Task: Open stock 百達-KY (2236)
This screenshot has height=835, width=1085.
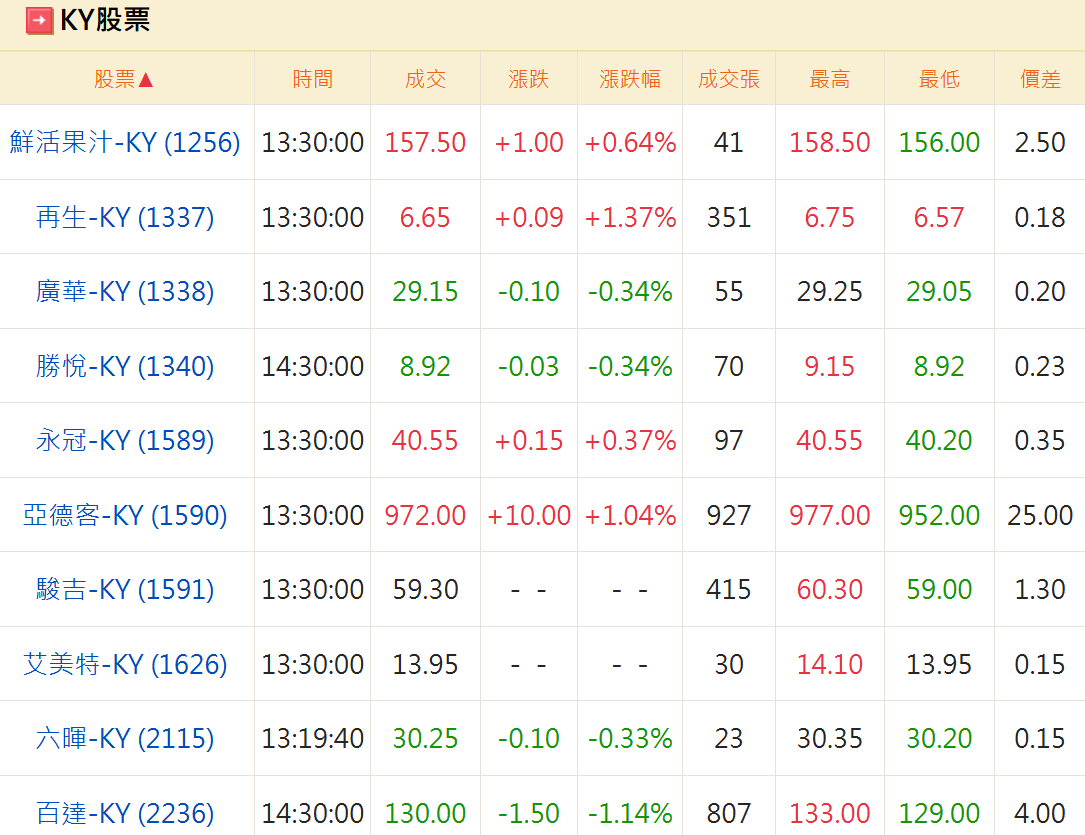Action: [x=125, y=814]
